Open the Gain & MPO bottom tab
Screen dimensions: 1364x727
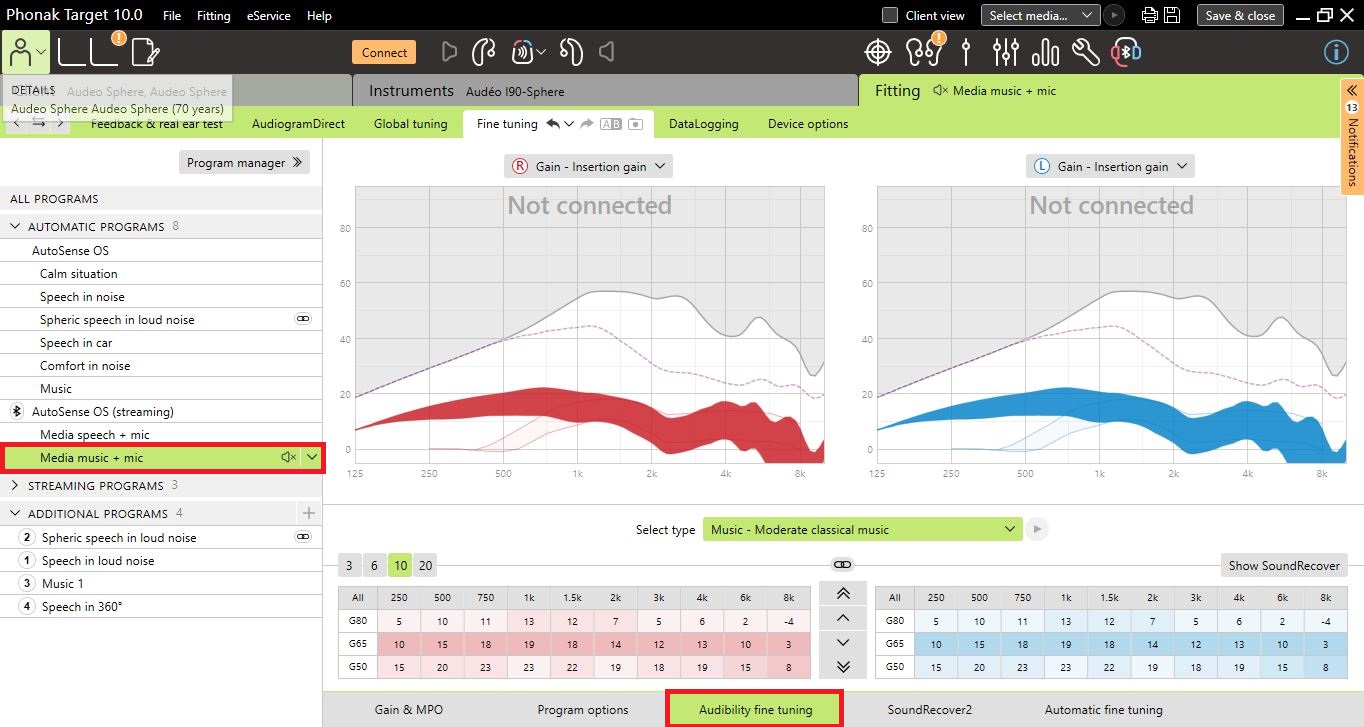409,710
